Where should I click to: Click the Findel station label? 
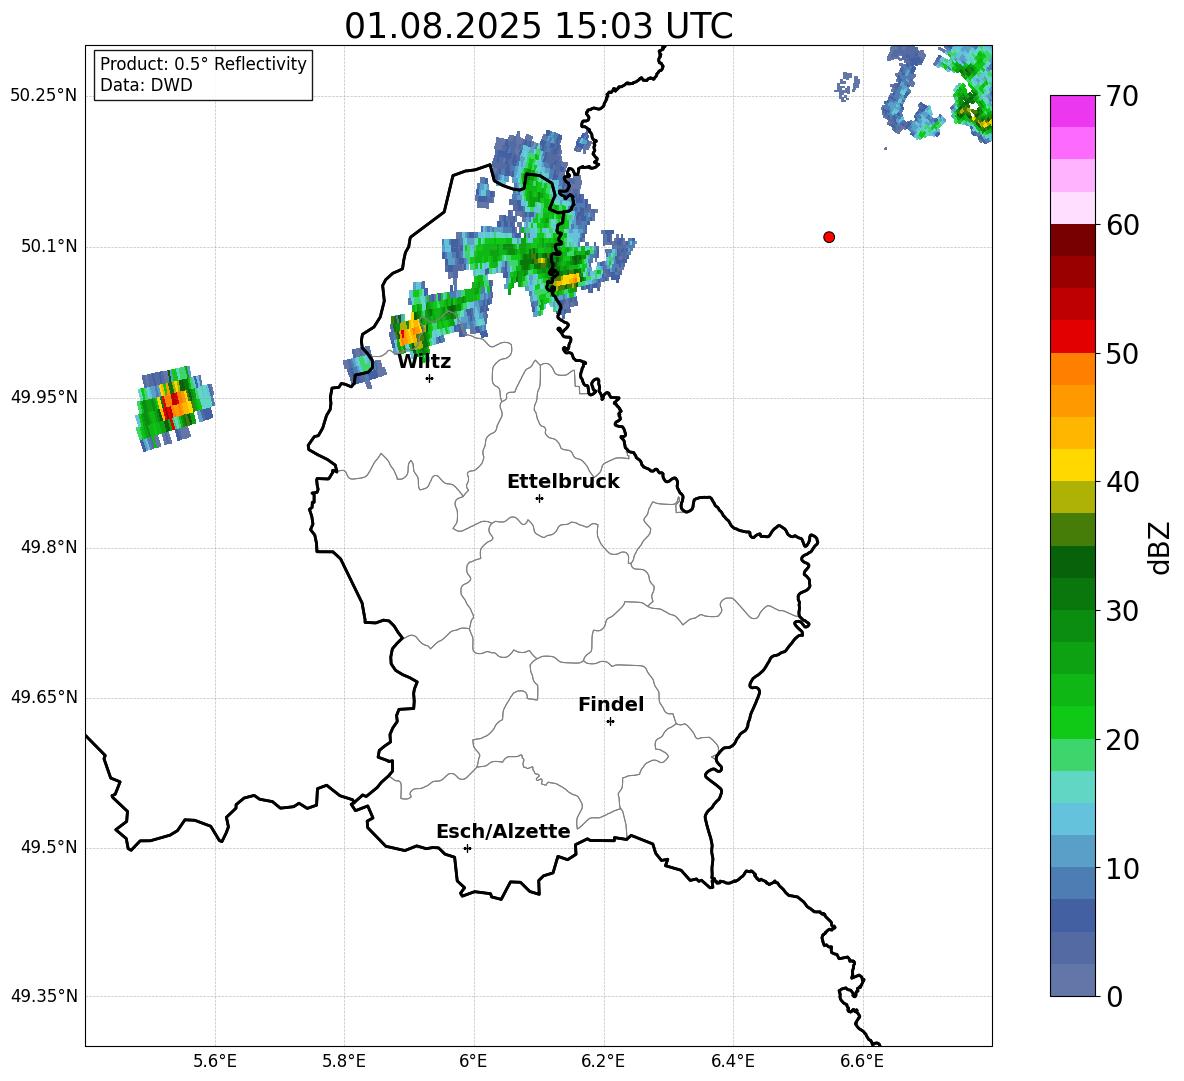[611, 704]
